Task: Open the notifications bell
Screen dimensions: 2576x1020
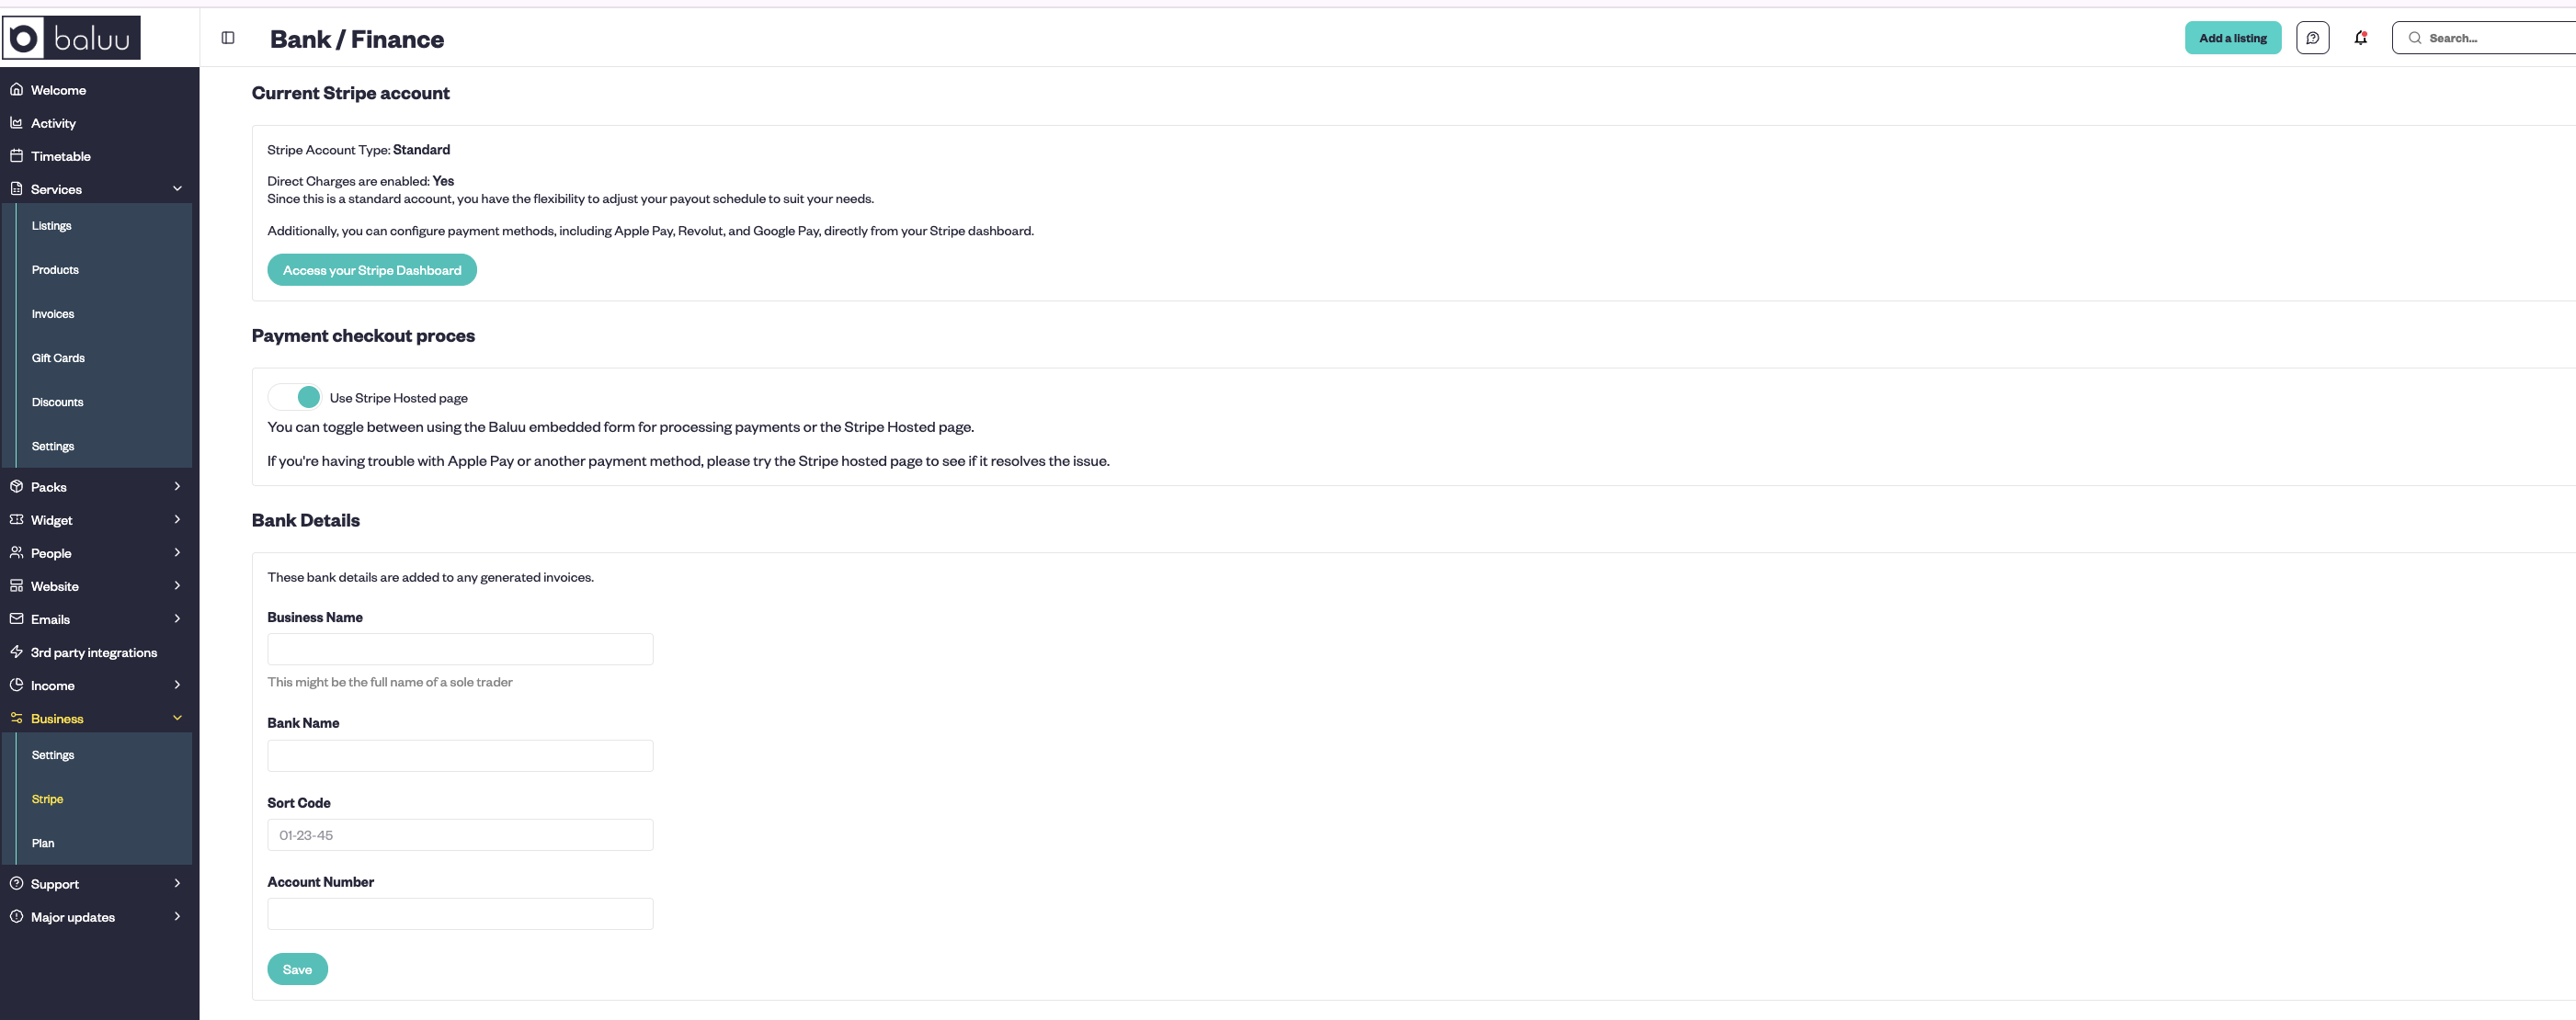Action: 2360,38
